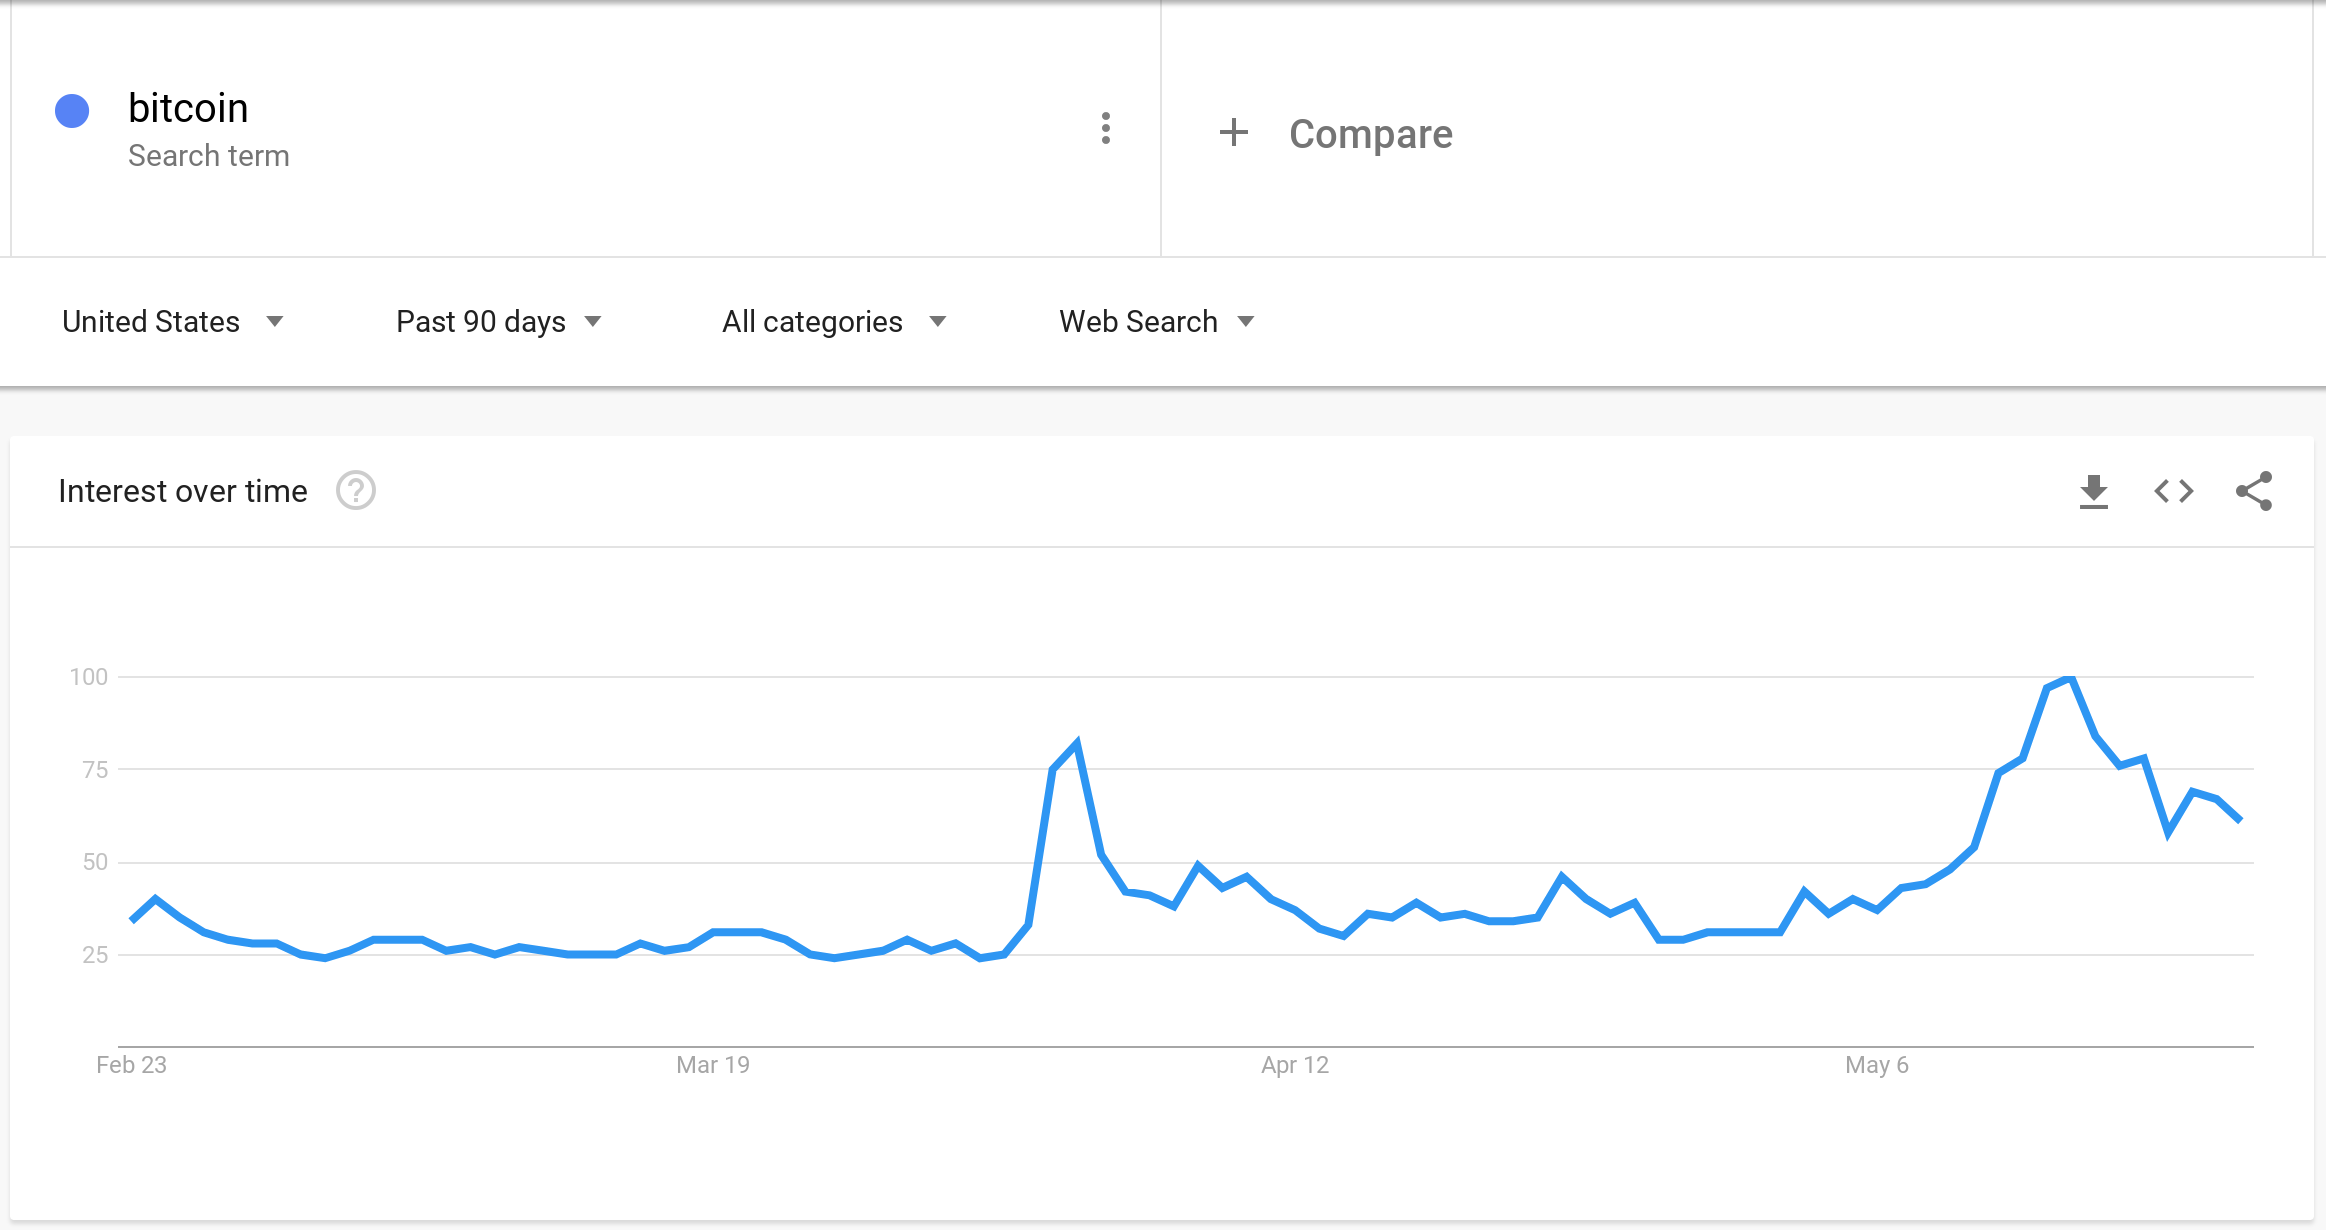The image size is (2326, 1230).
Task: Edit the bitcoin search term
Action: click(188, 108)
